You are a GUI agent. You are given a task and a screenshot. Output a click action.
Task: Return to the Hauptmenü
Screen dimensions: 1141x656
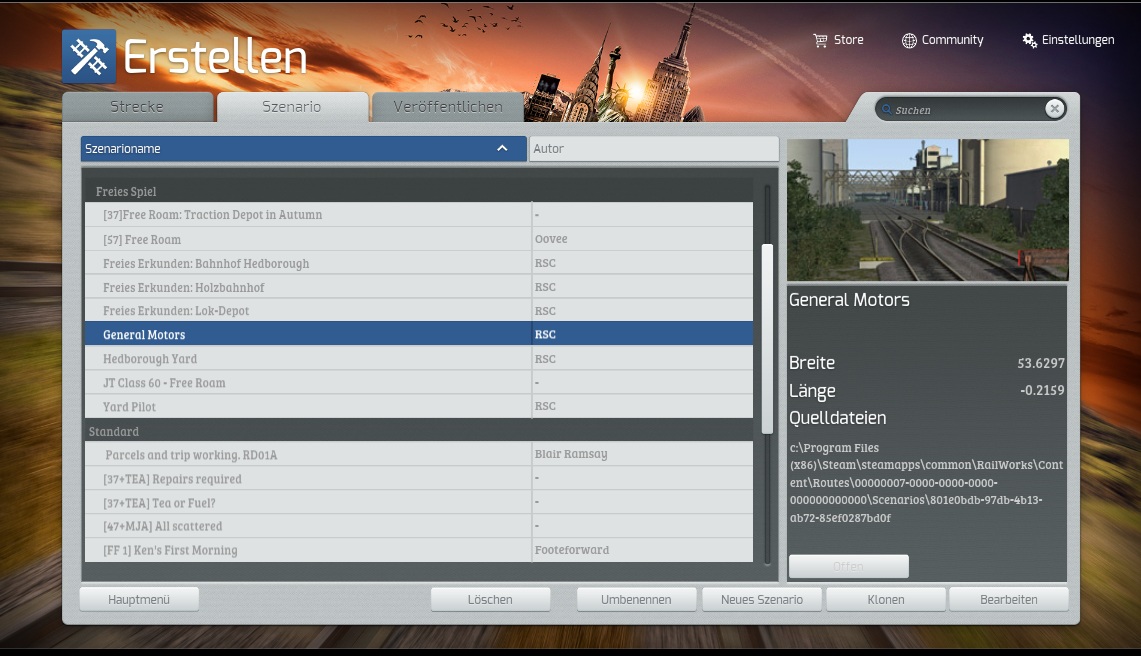tap(139, 600)
